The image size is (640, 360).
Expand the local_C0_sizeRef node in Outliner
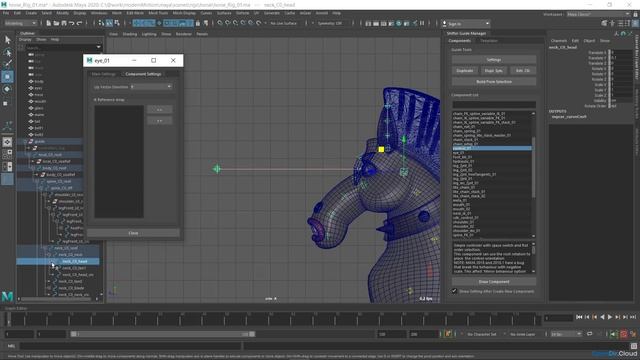[33, 161]
